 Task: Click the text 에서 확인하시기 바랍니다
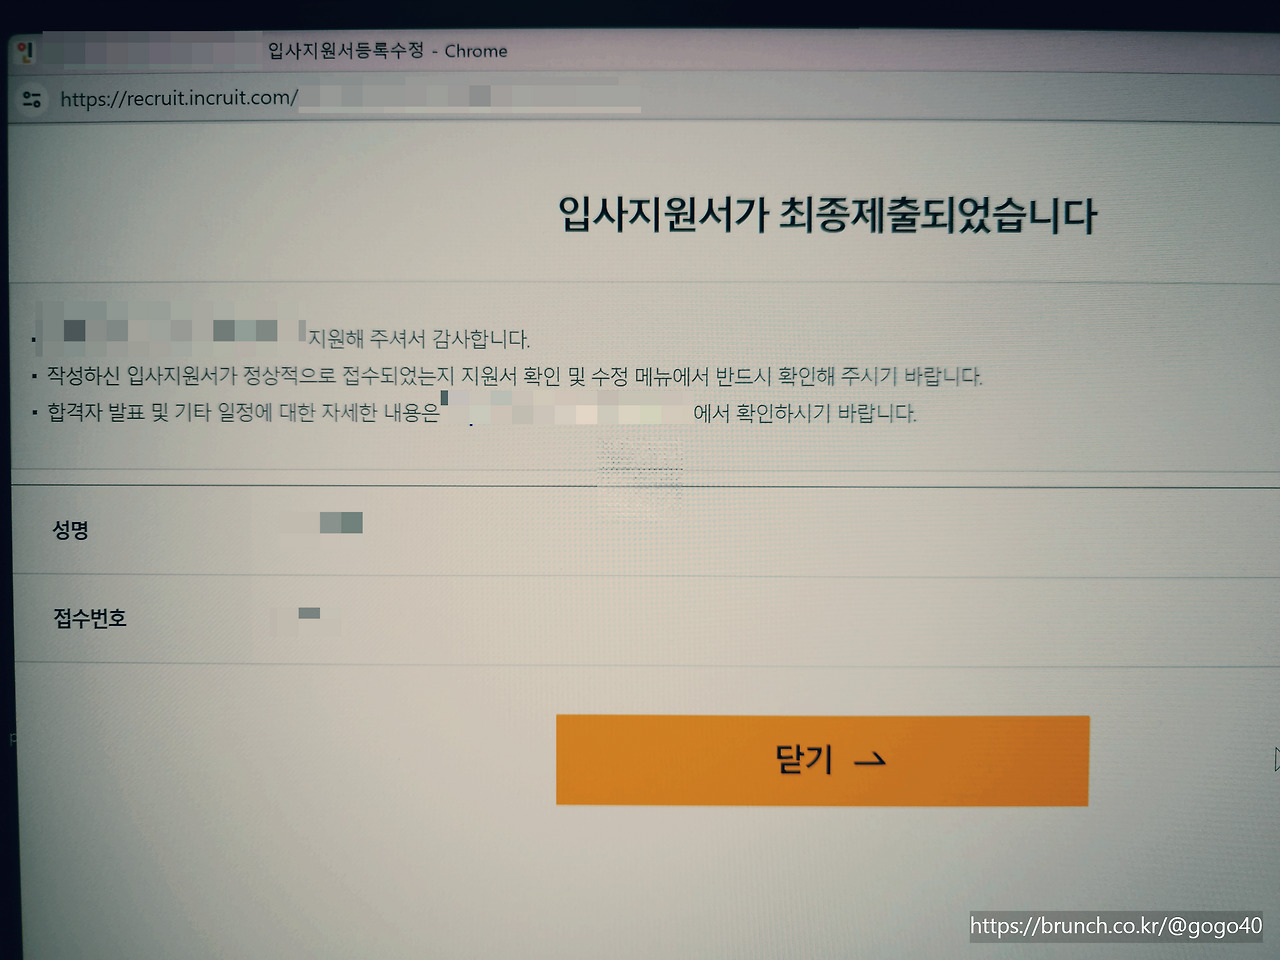[x=805, y=413]
